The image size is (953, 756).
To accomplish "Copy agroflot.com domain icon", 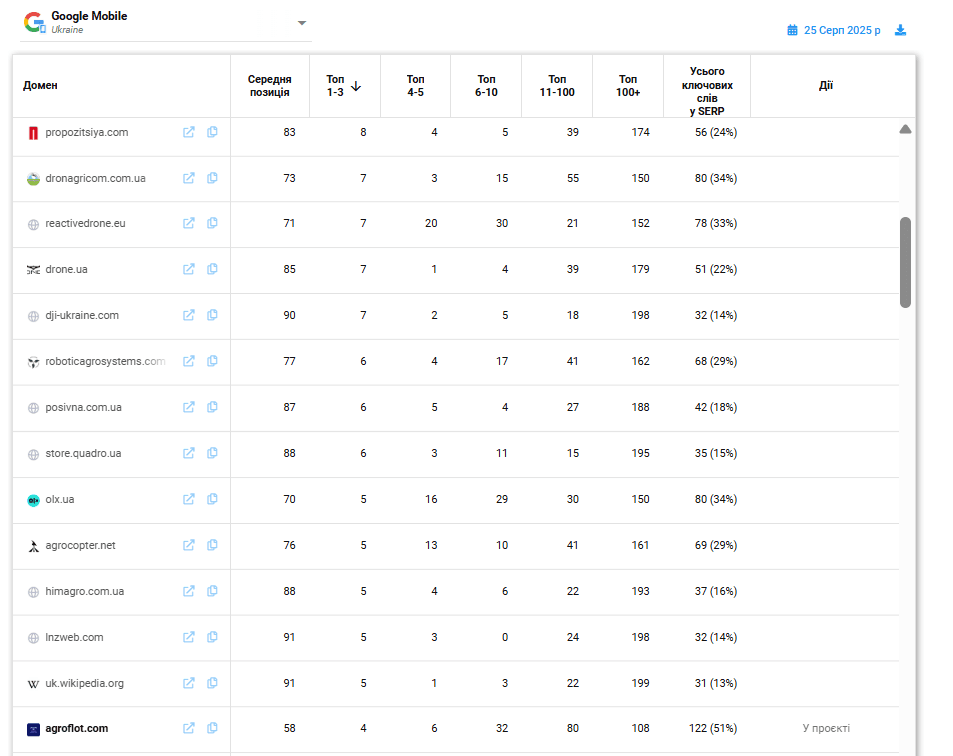I will (212, 728).
